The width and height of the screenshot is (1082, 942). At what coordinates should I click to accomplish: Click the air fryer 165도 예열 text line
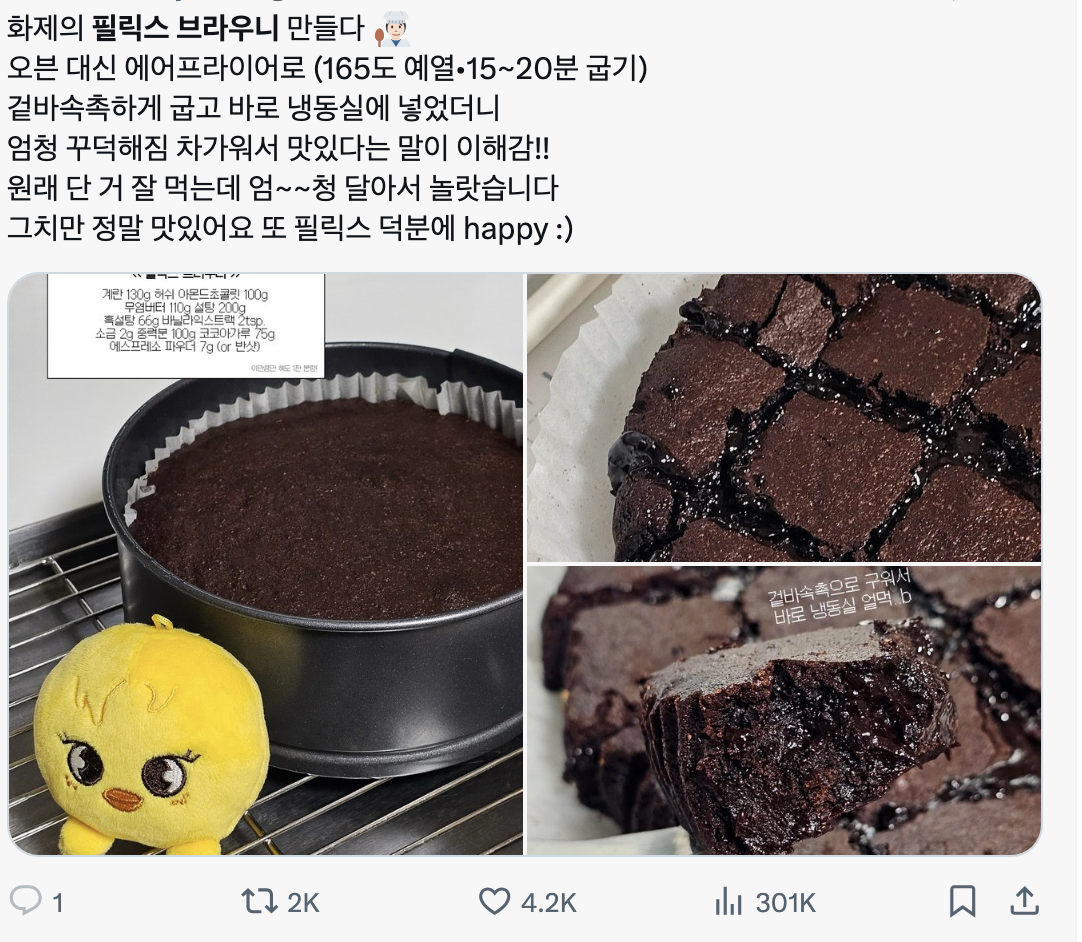[x=327, y=68]
